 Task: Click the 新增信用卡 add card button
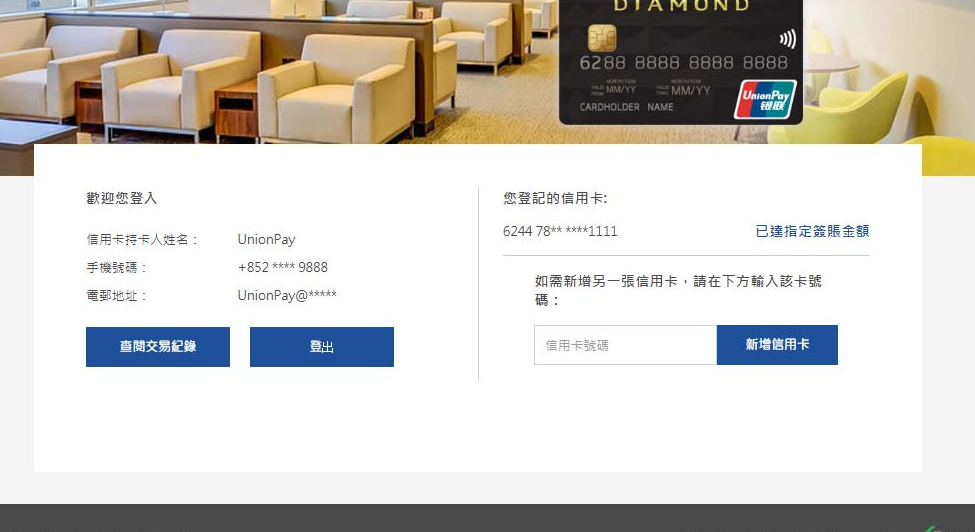(777, 345)
